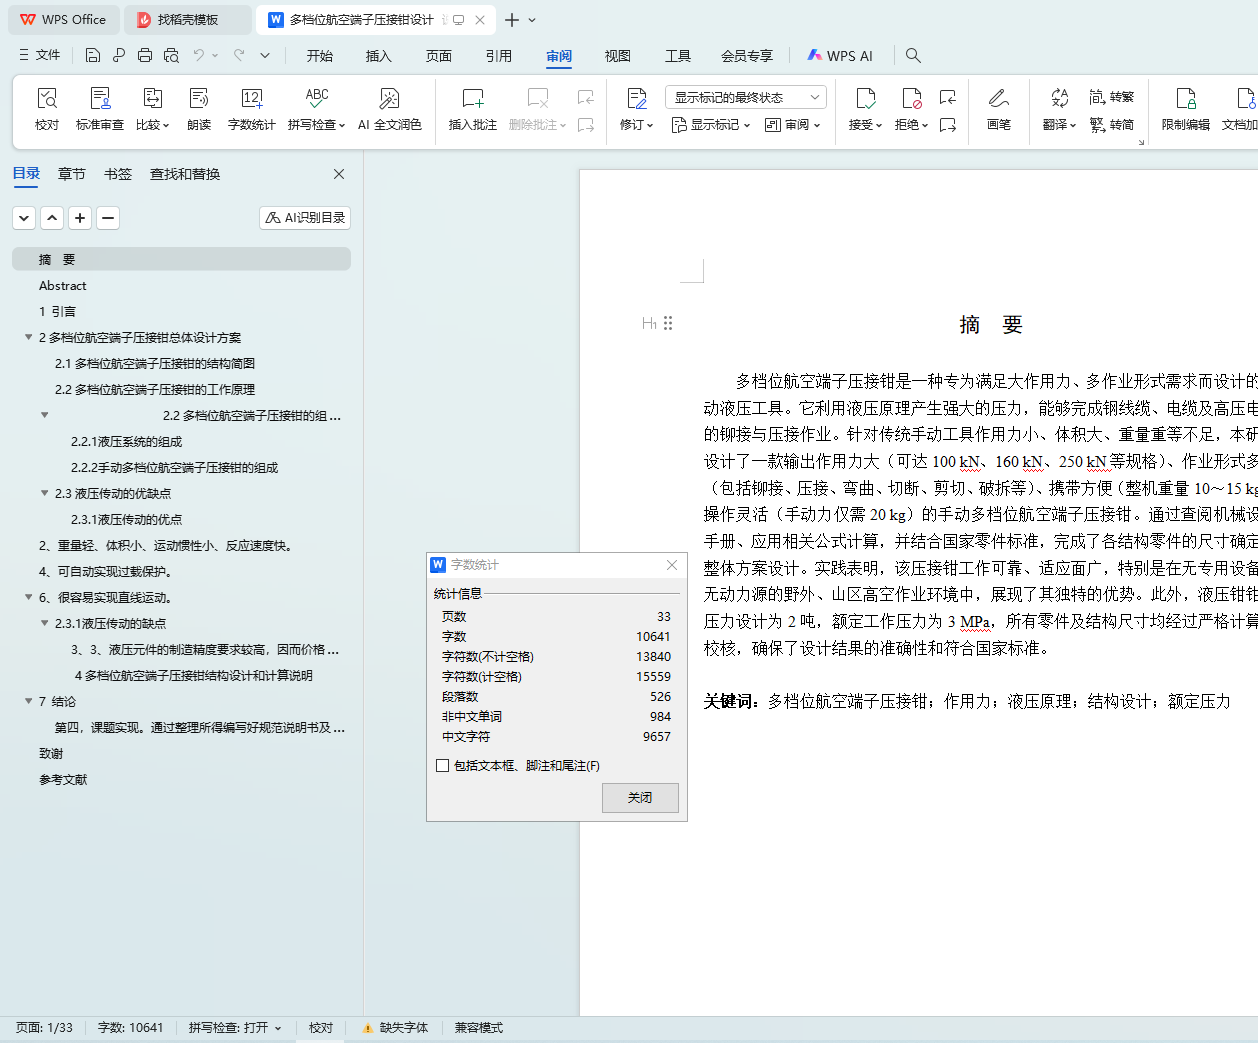Open 显示标记的最终状态 dropdown
Viewport: 1258px width, 1043px height.
(x=745, y=97)
